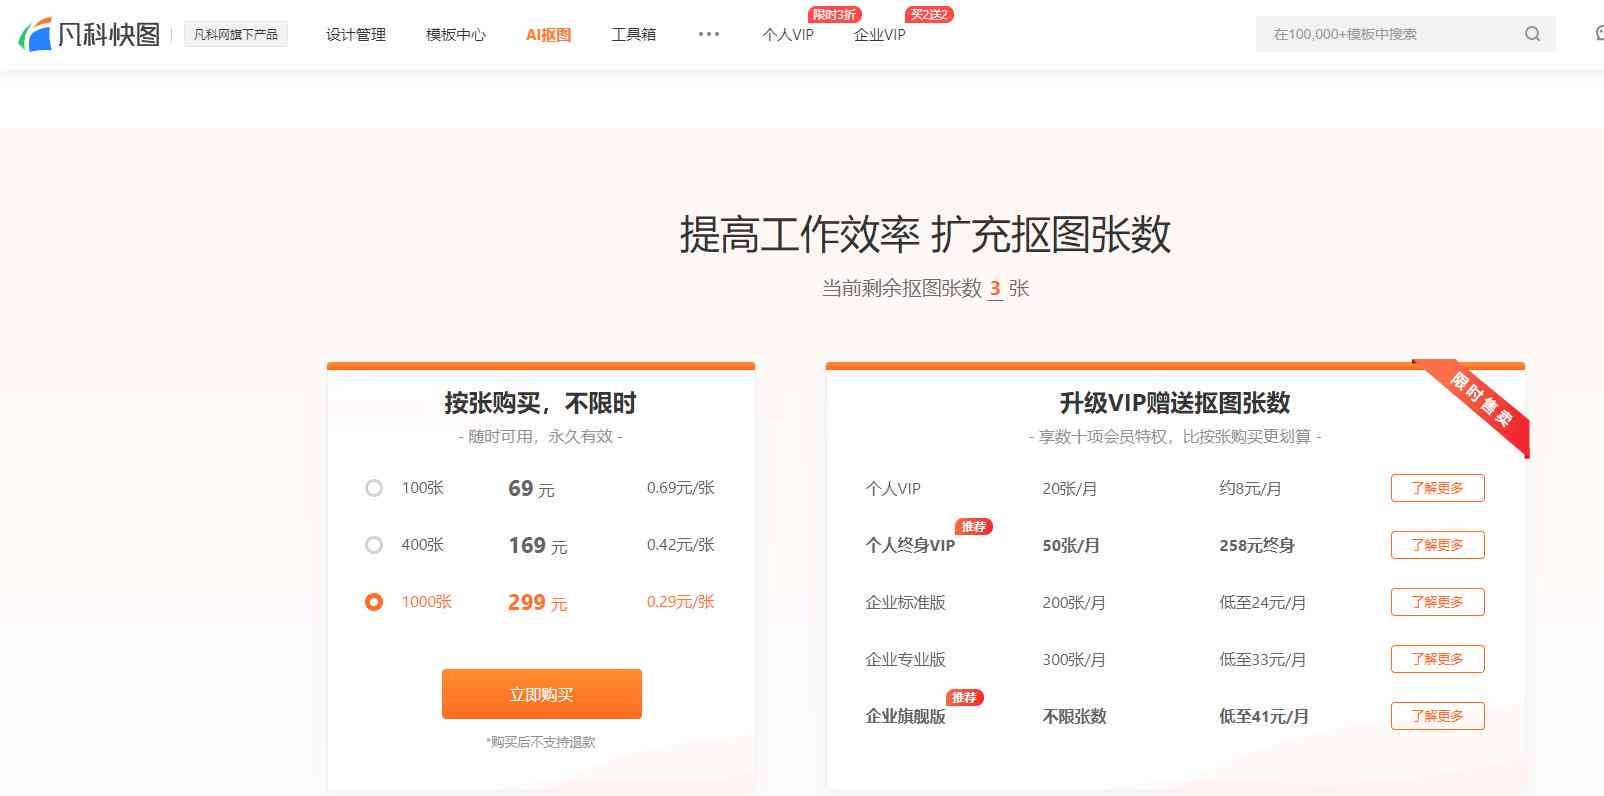1604x796 pixels.
Task: Click the 299 元 price
Action: (537, 603)
